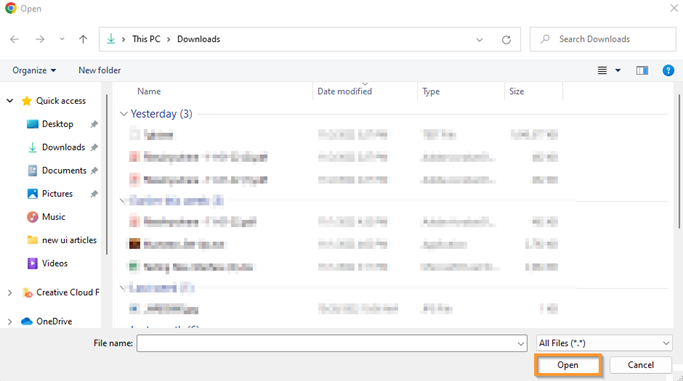Click the new ui articles folder icon
683x381 pixels.
click(32, 240)
